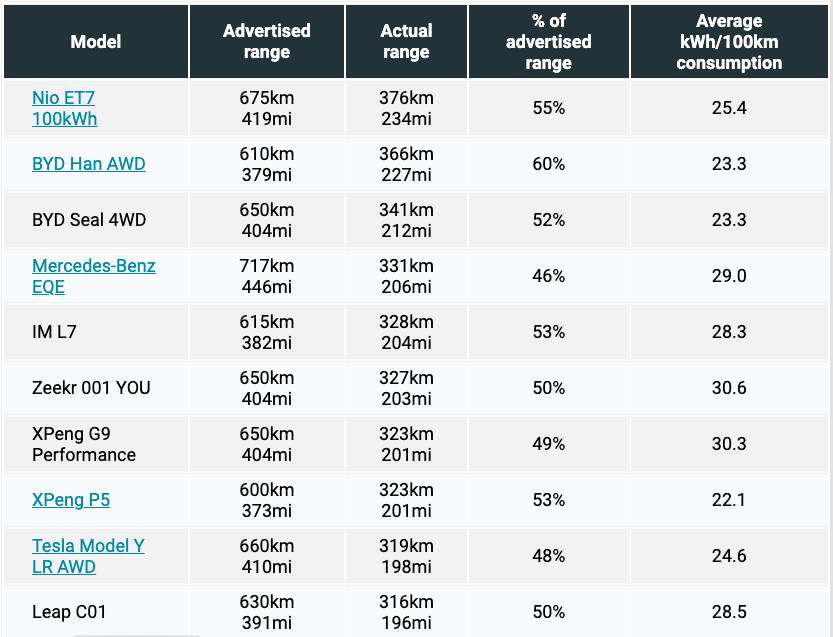
Task: Follow the Mercedes-Benz EQE link
Action: pos(94,276)
